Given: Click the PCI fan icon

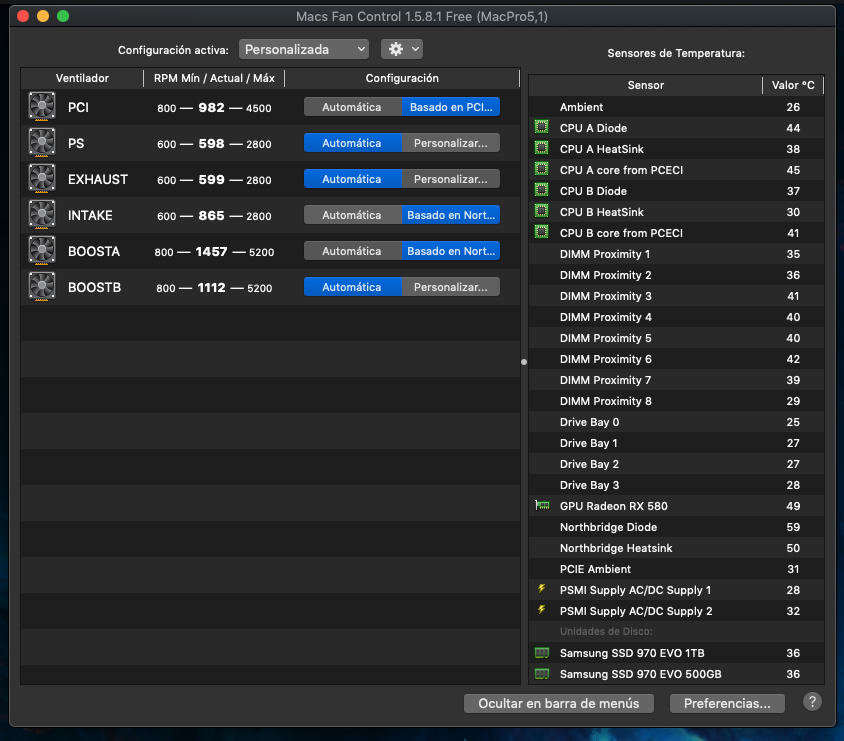Looking at the screenshot, I should coord(41,107).
